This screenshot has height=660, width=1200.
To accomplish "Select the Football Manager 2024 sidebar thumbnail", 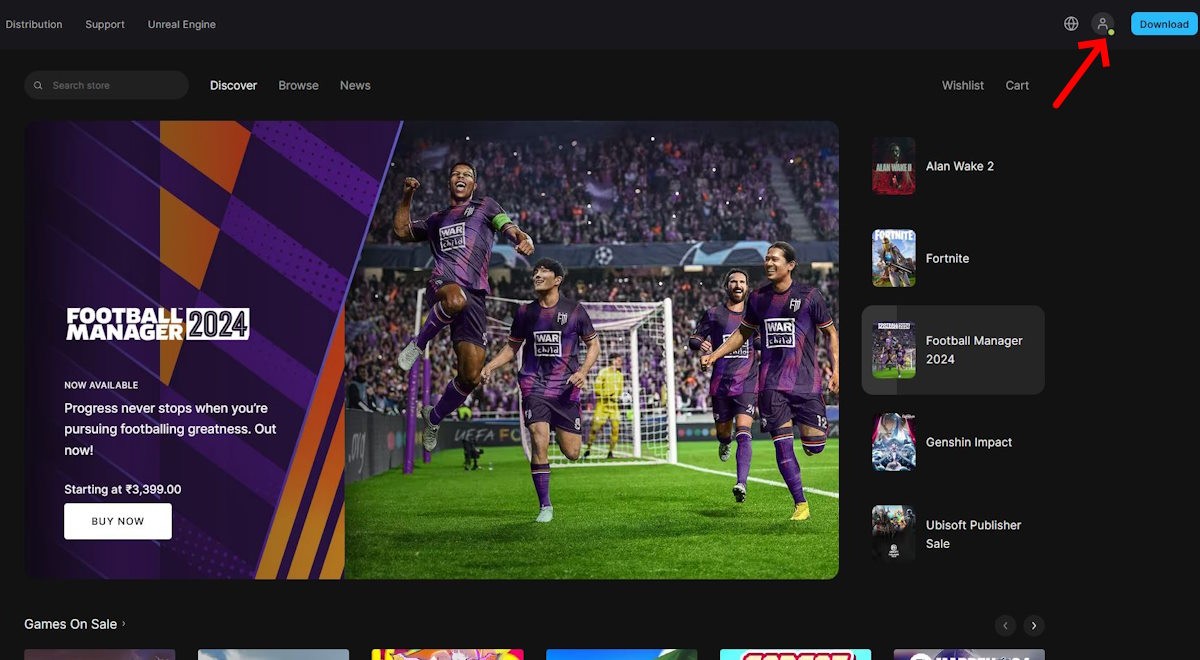I will 893,350.
